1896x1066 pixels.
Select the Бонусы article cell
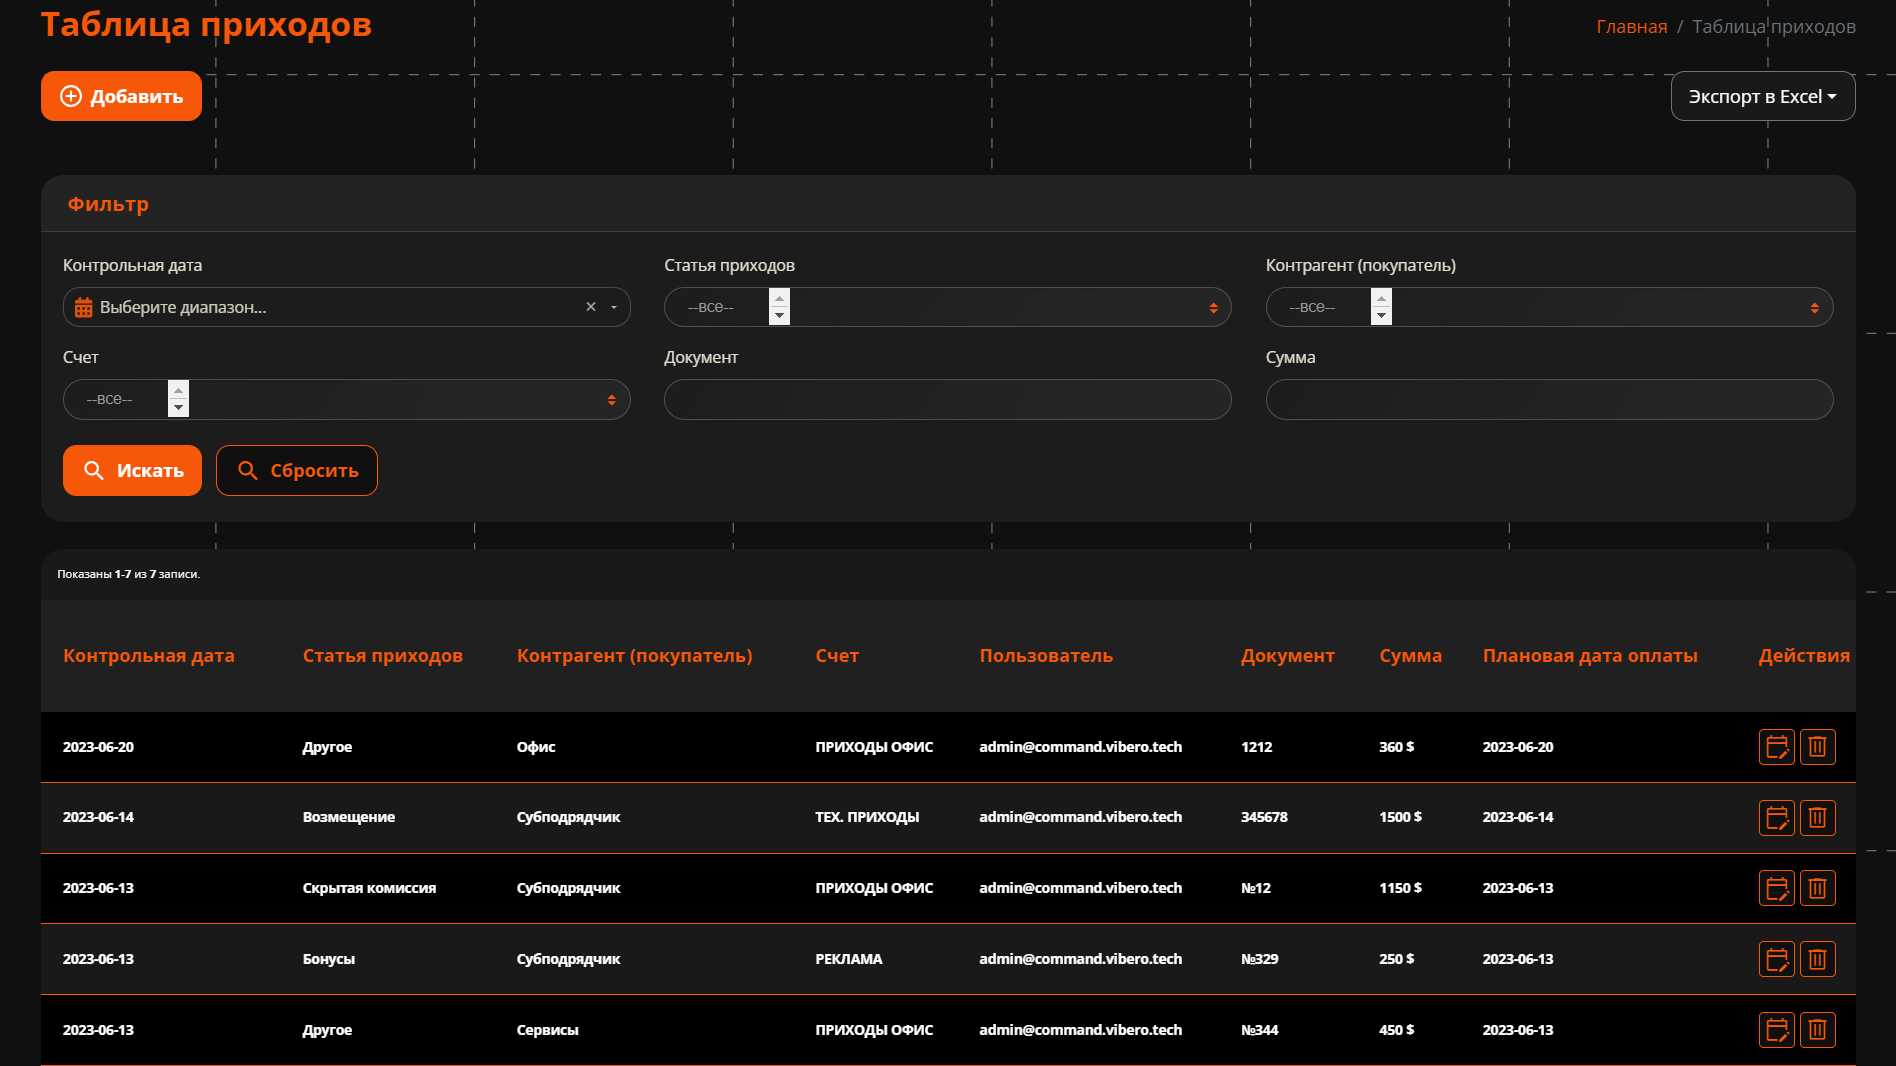pyautogui.click(x=329, y=959)
